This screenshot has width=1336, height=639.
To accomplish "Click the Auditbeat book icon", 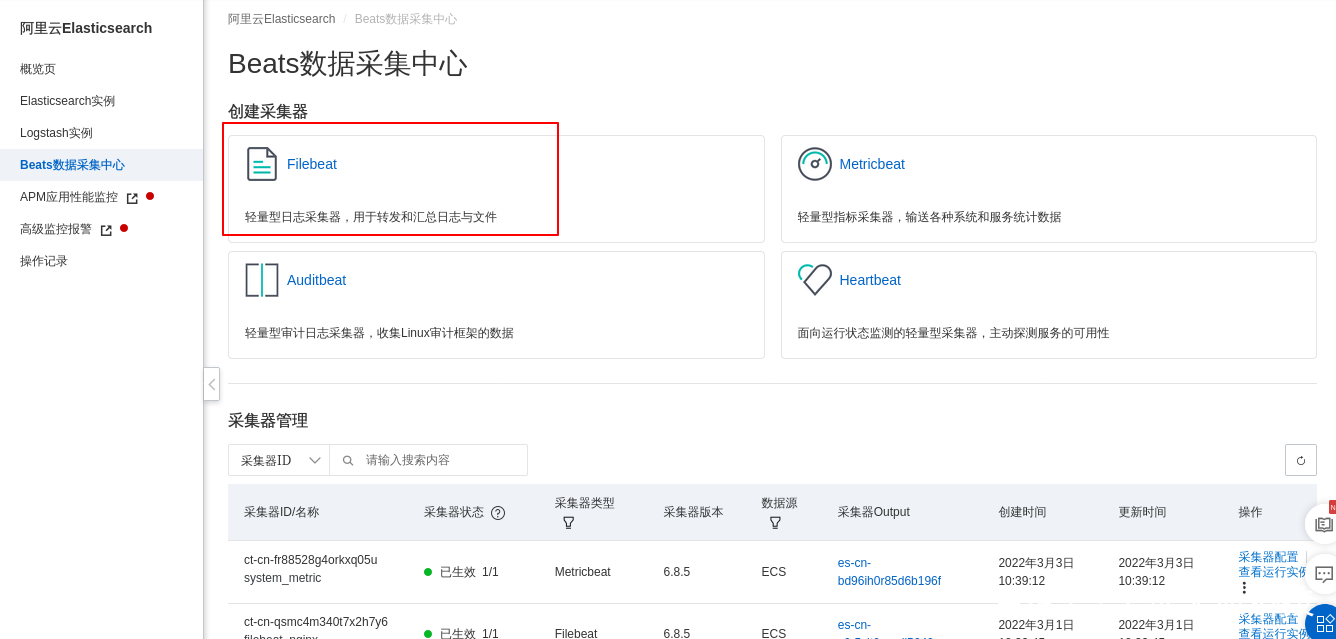I will (x=262, y=280).
